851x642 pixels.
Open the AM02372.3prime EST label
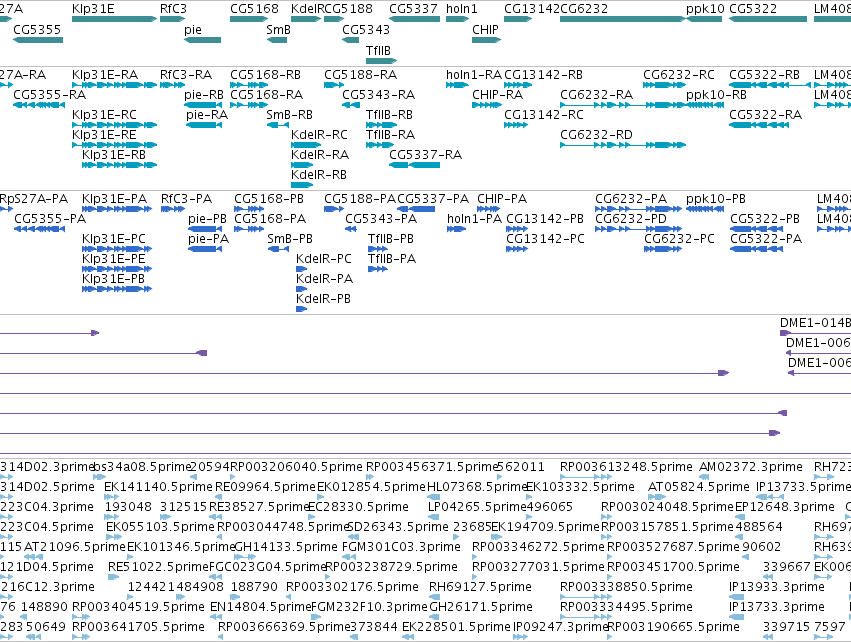751,467
